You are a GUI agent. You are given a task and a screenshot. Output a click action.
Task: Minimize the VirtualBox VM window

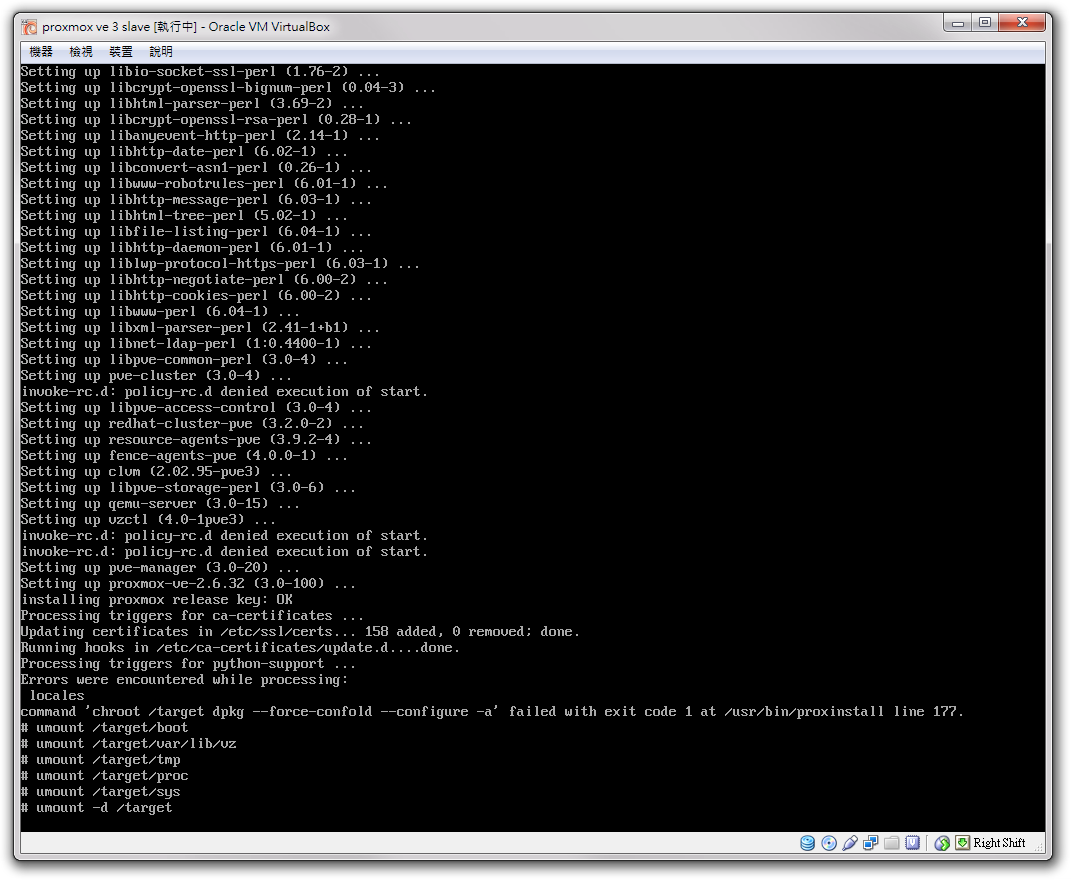958,23
